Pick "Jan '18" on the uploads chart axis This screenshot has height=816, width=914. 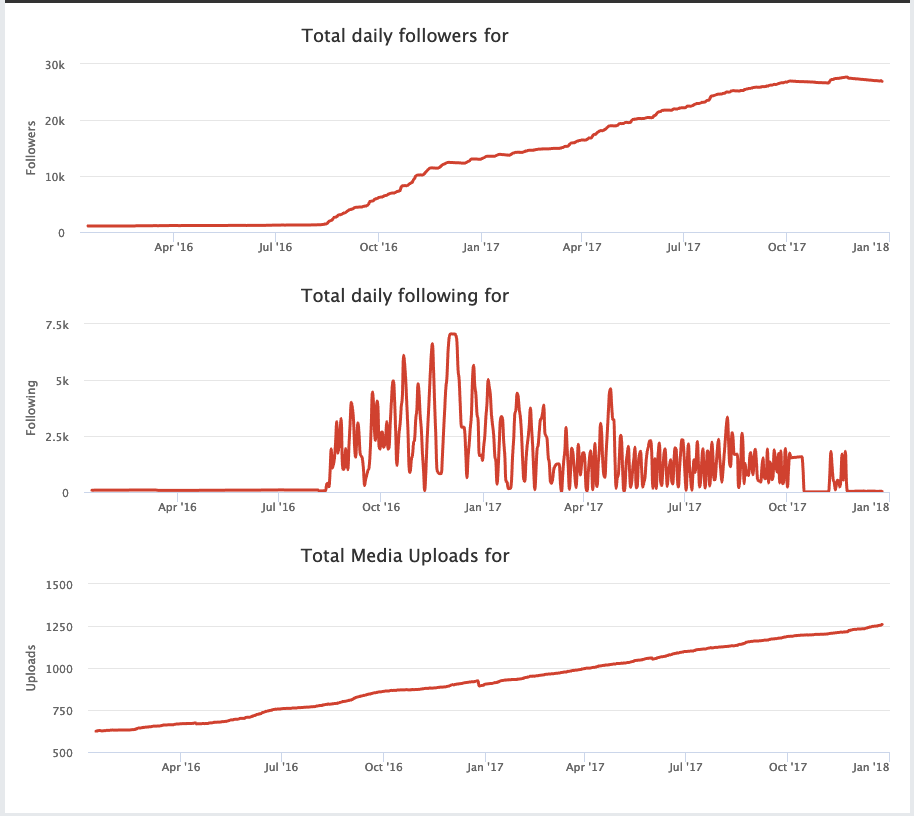[x=871, y=767]
